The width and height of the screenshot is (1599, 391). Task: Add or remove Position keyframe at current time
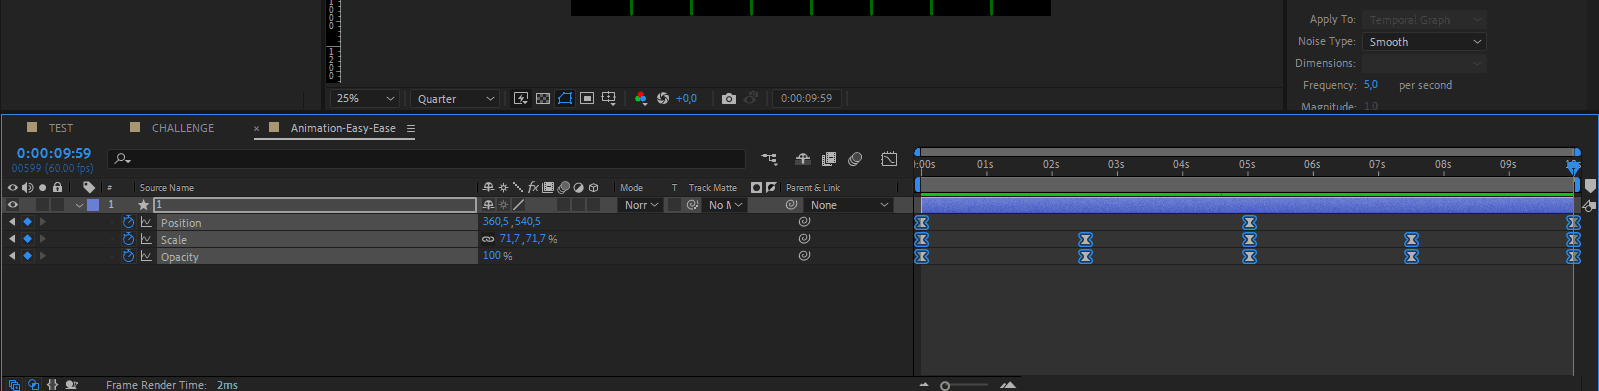[x=27, y=222]
